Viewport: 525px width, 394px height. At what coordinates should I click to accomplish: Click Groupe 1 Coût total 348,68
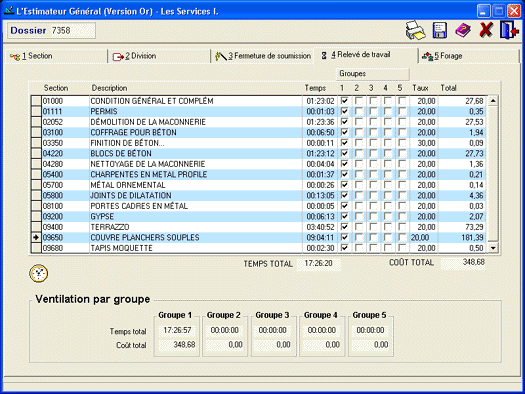pyautogui.click(x=177, y=345)
